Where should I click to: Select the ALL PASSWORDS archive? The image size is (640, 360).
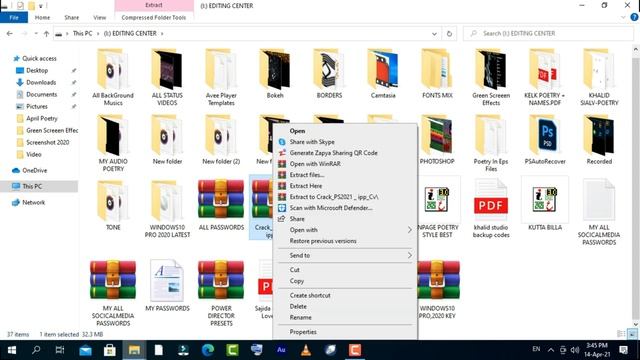(221, 204)
